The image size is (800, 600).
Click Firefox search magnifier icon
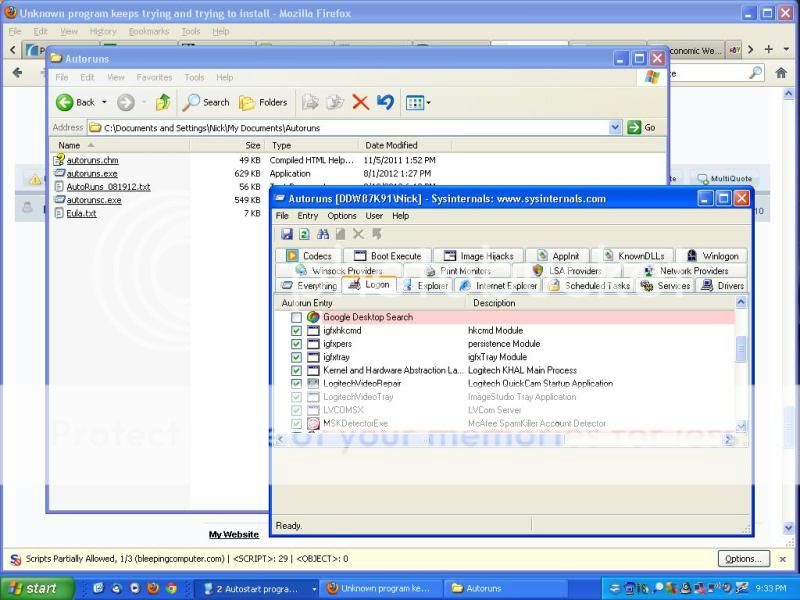pyautogui.click(x=756, y=73)
